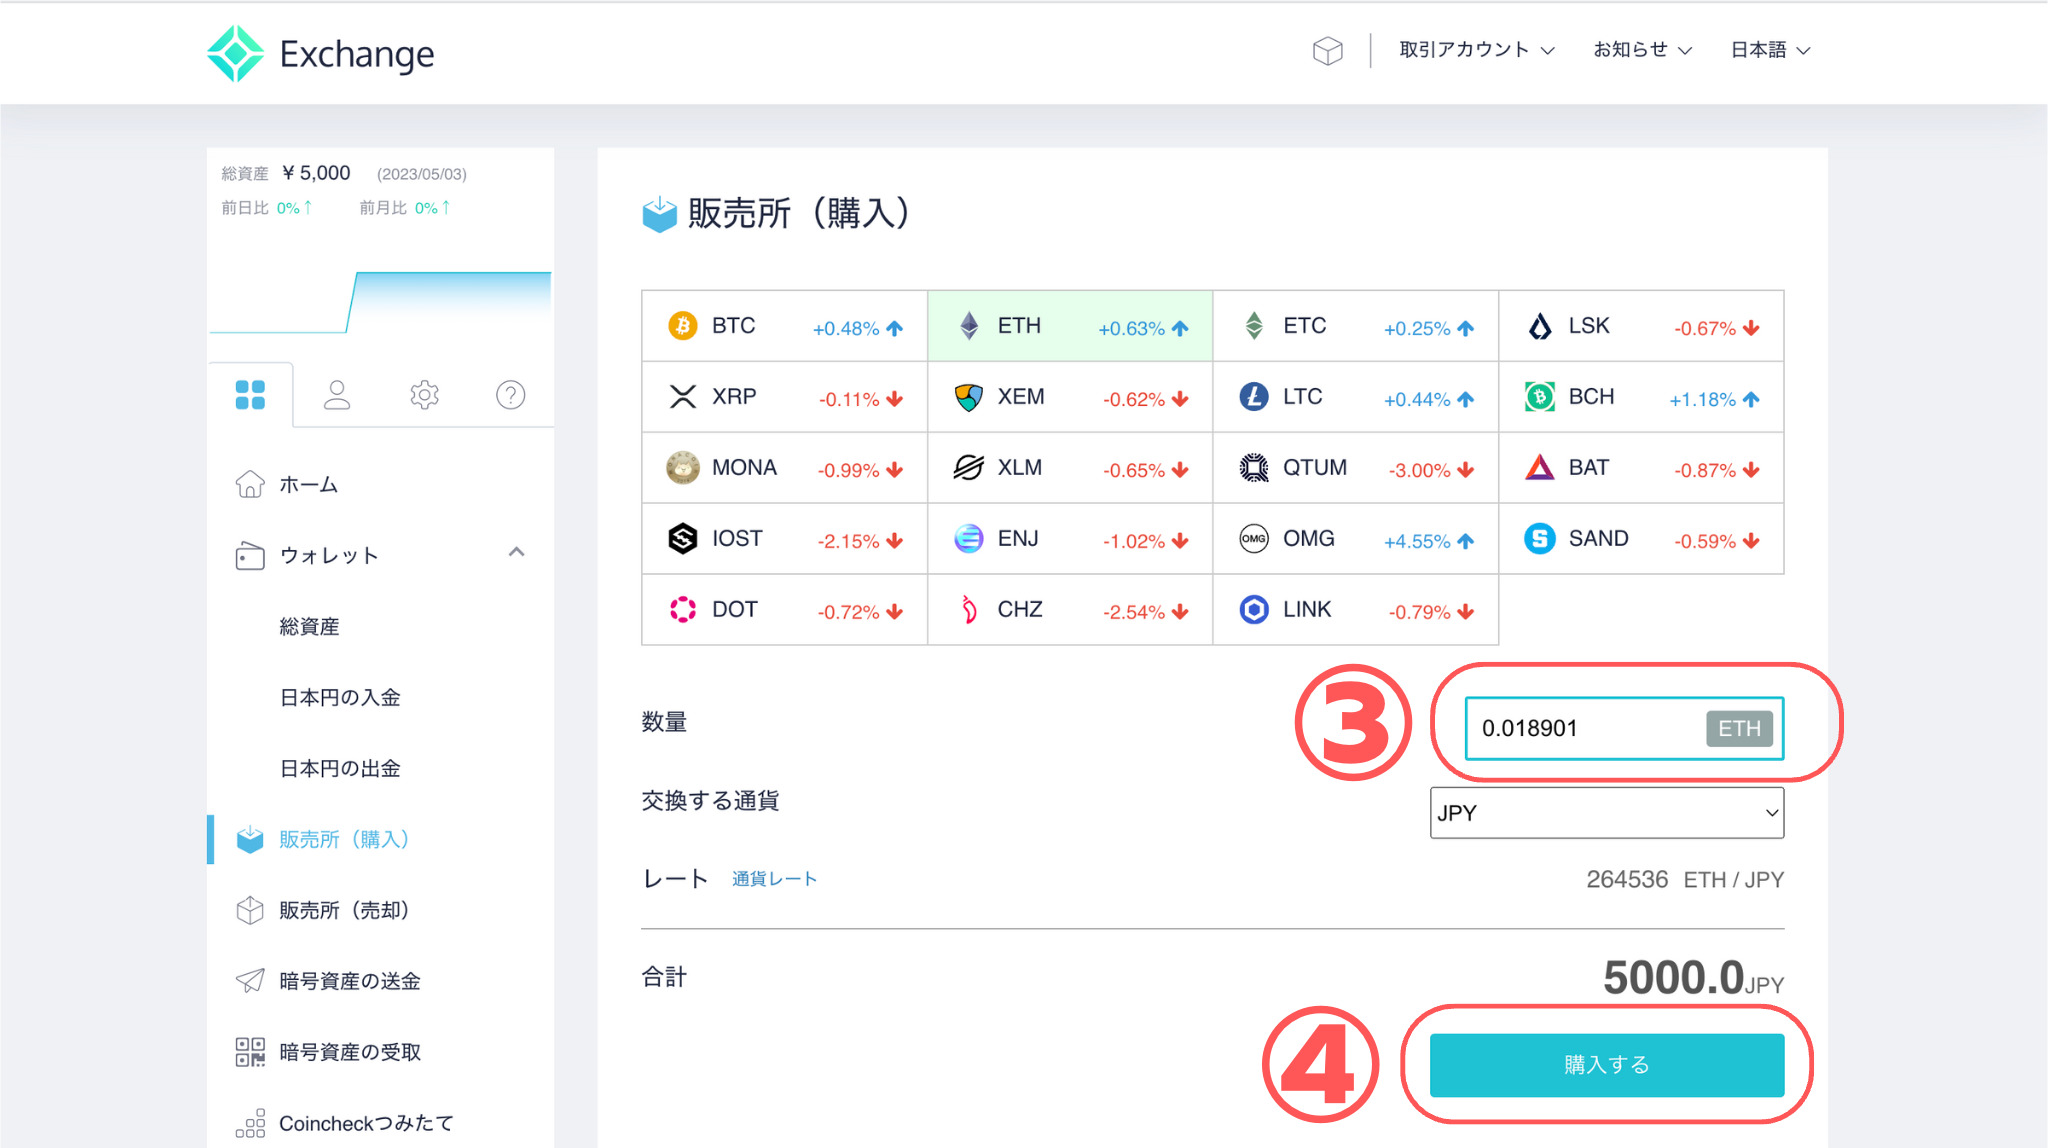2048x1148 pixels.
Task: Open the cube icon in header
Action: point(1327,50)
